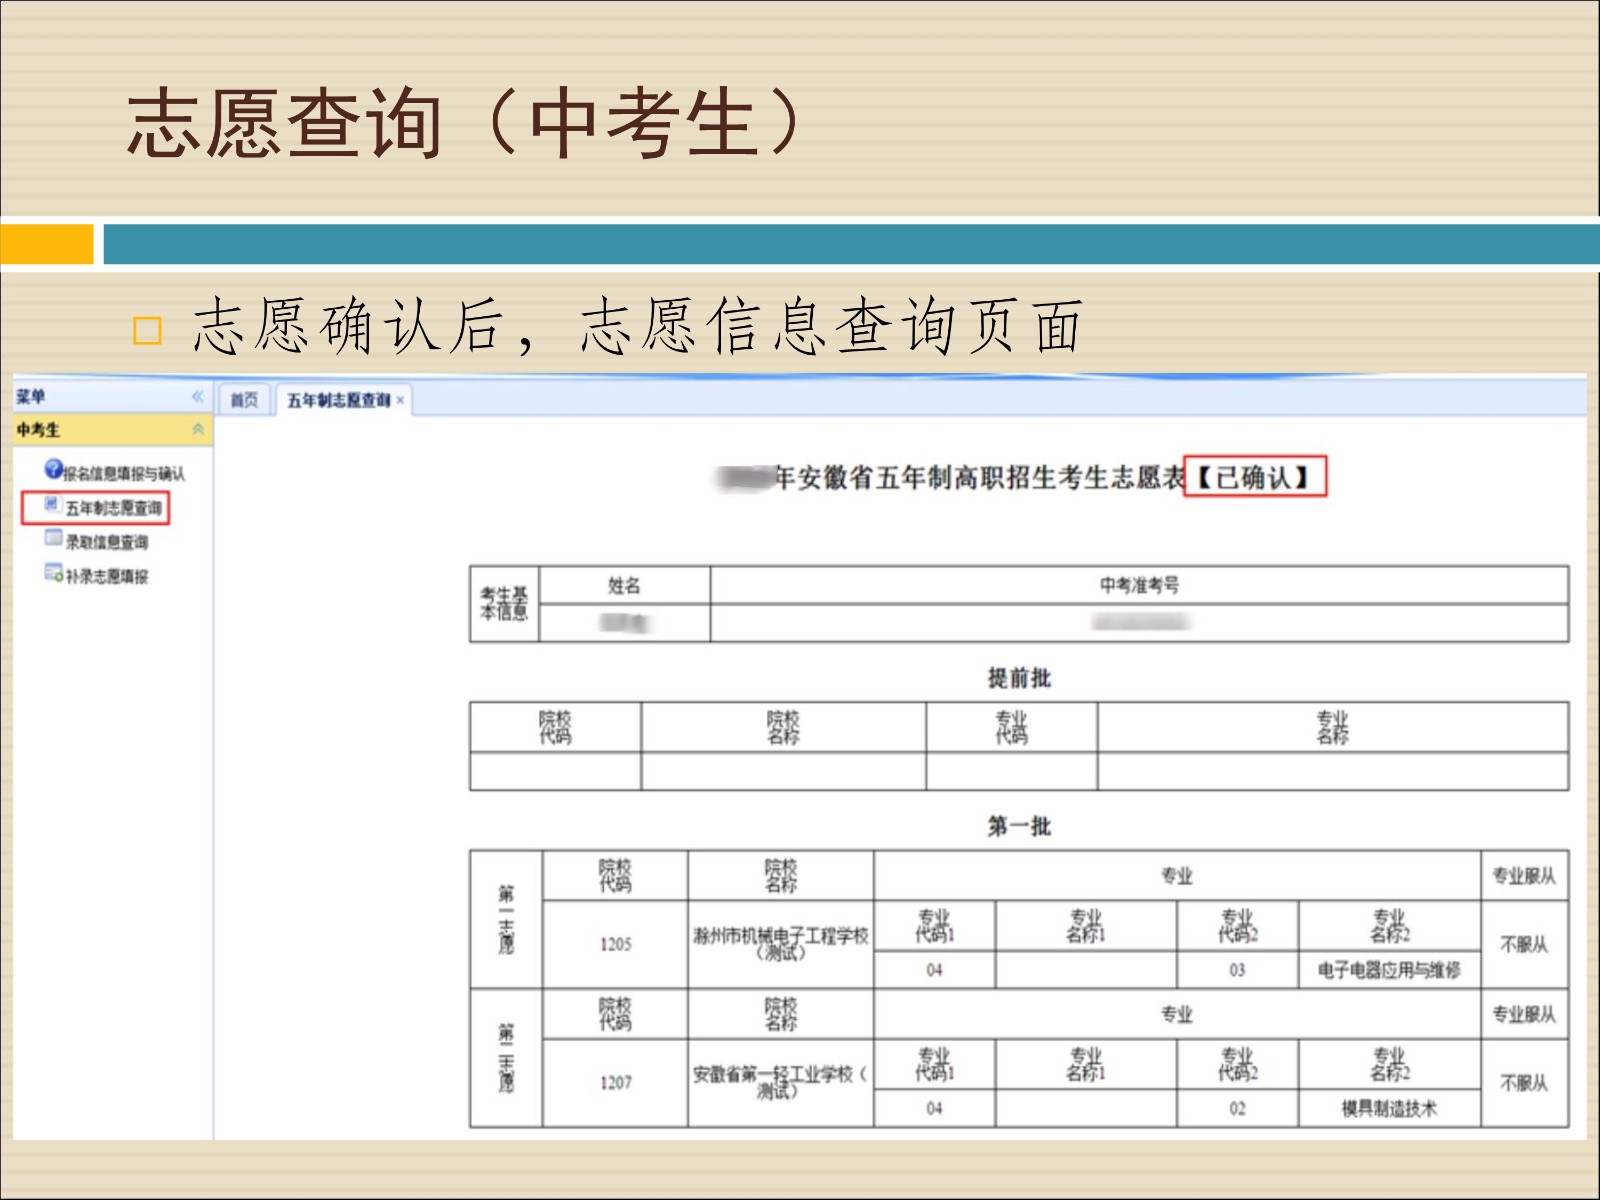Click the 滁州市机械电子工程学校 school name cell
Image resolution: width=1600 pixels, height=1200 pixels.
pyautogui.click(x=780, y=943)
